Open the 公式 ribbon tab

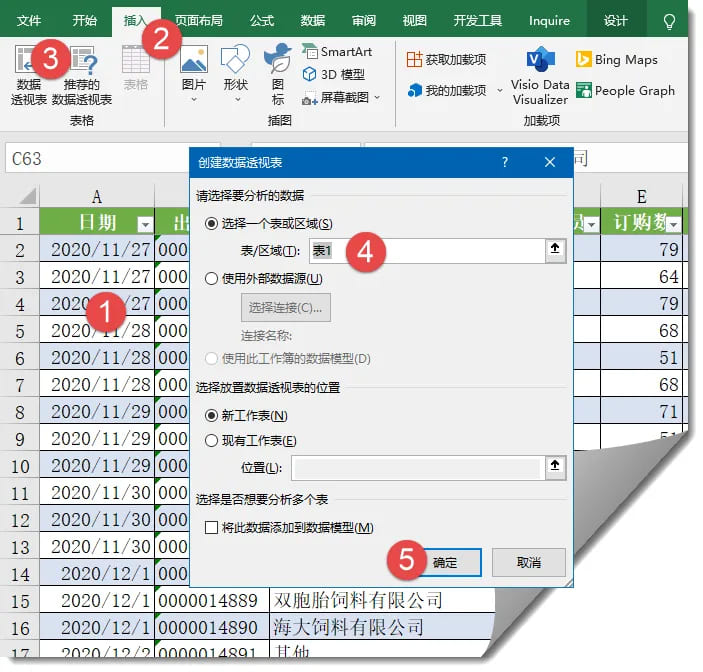(262, 20)
